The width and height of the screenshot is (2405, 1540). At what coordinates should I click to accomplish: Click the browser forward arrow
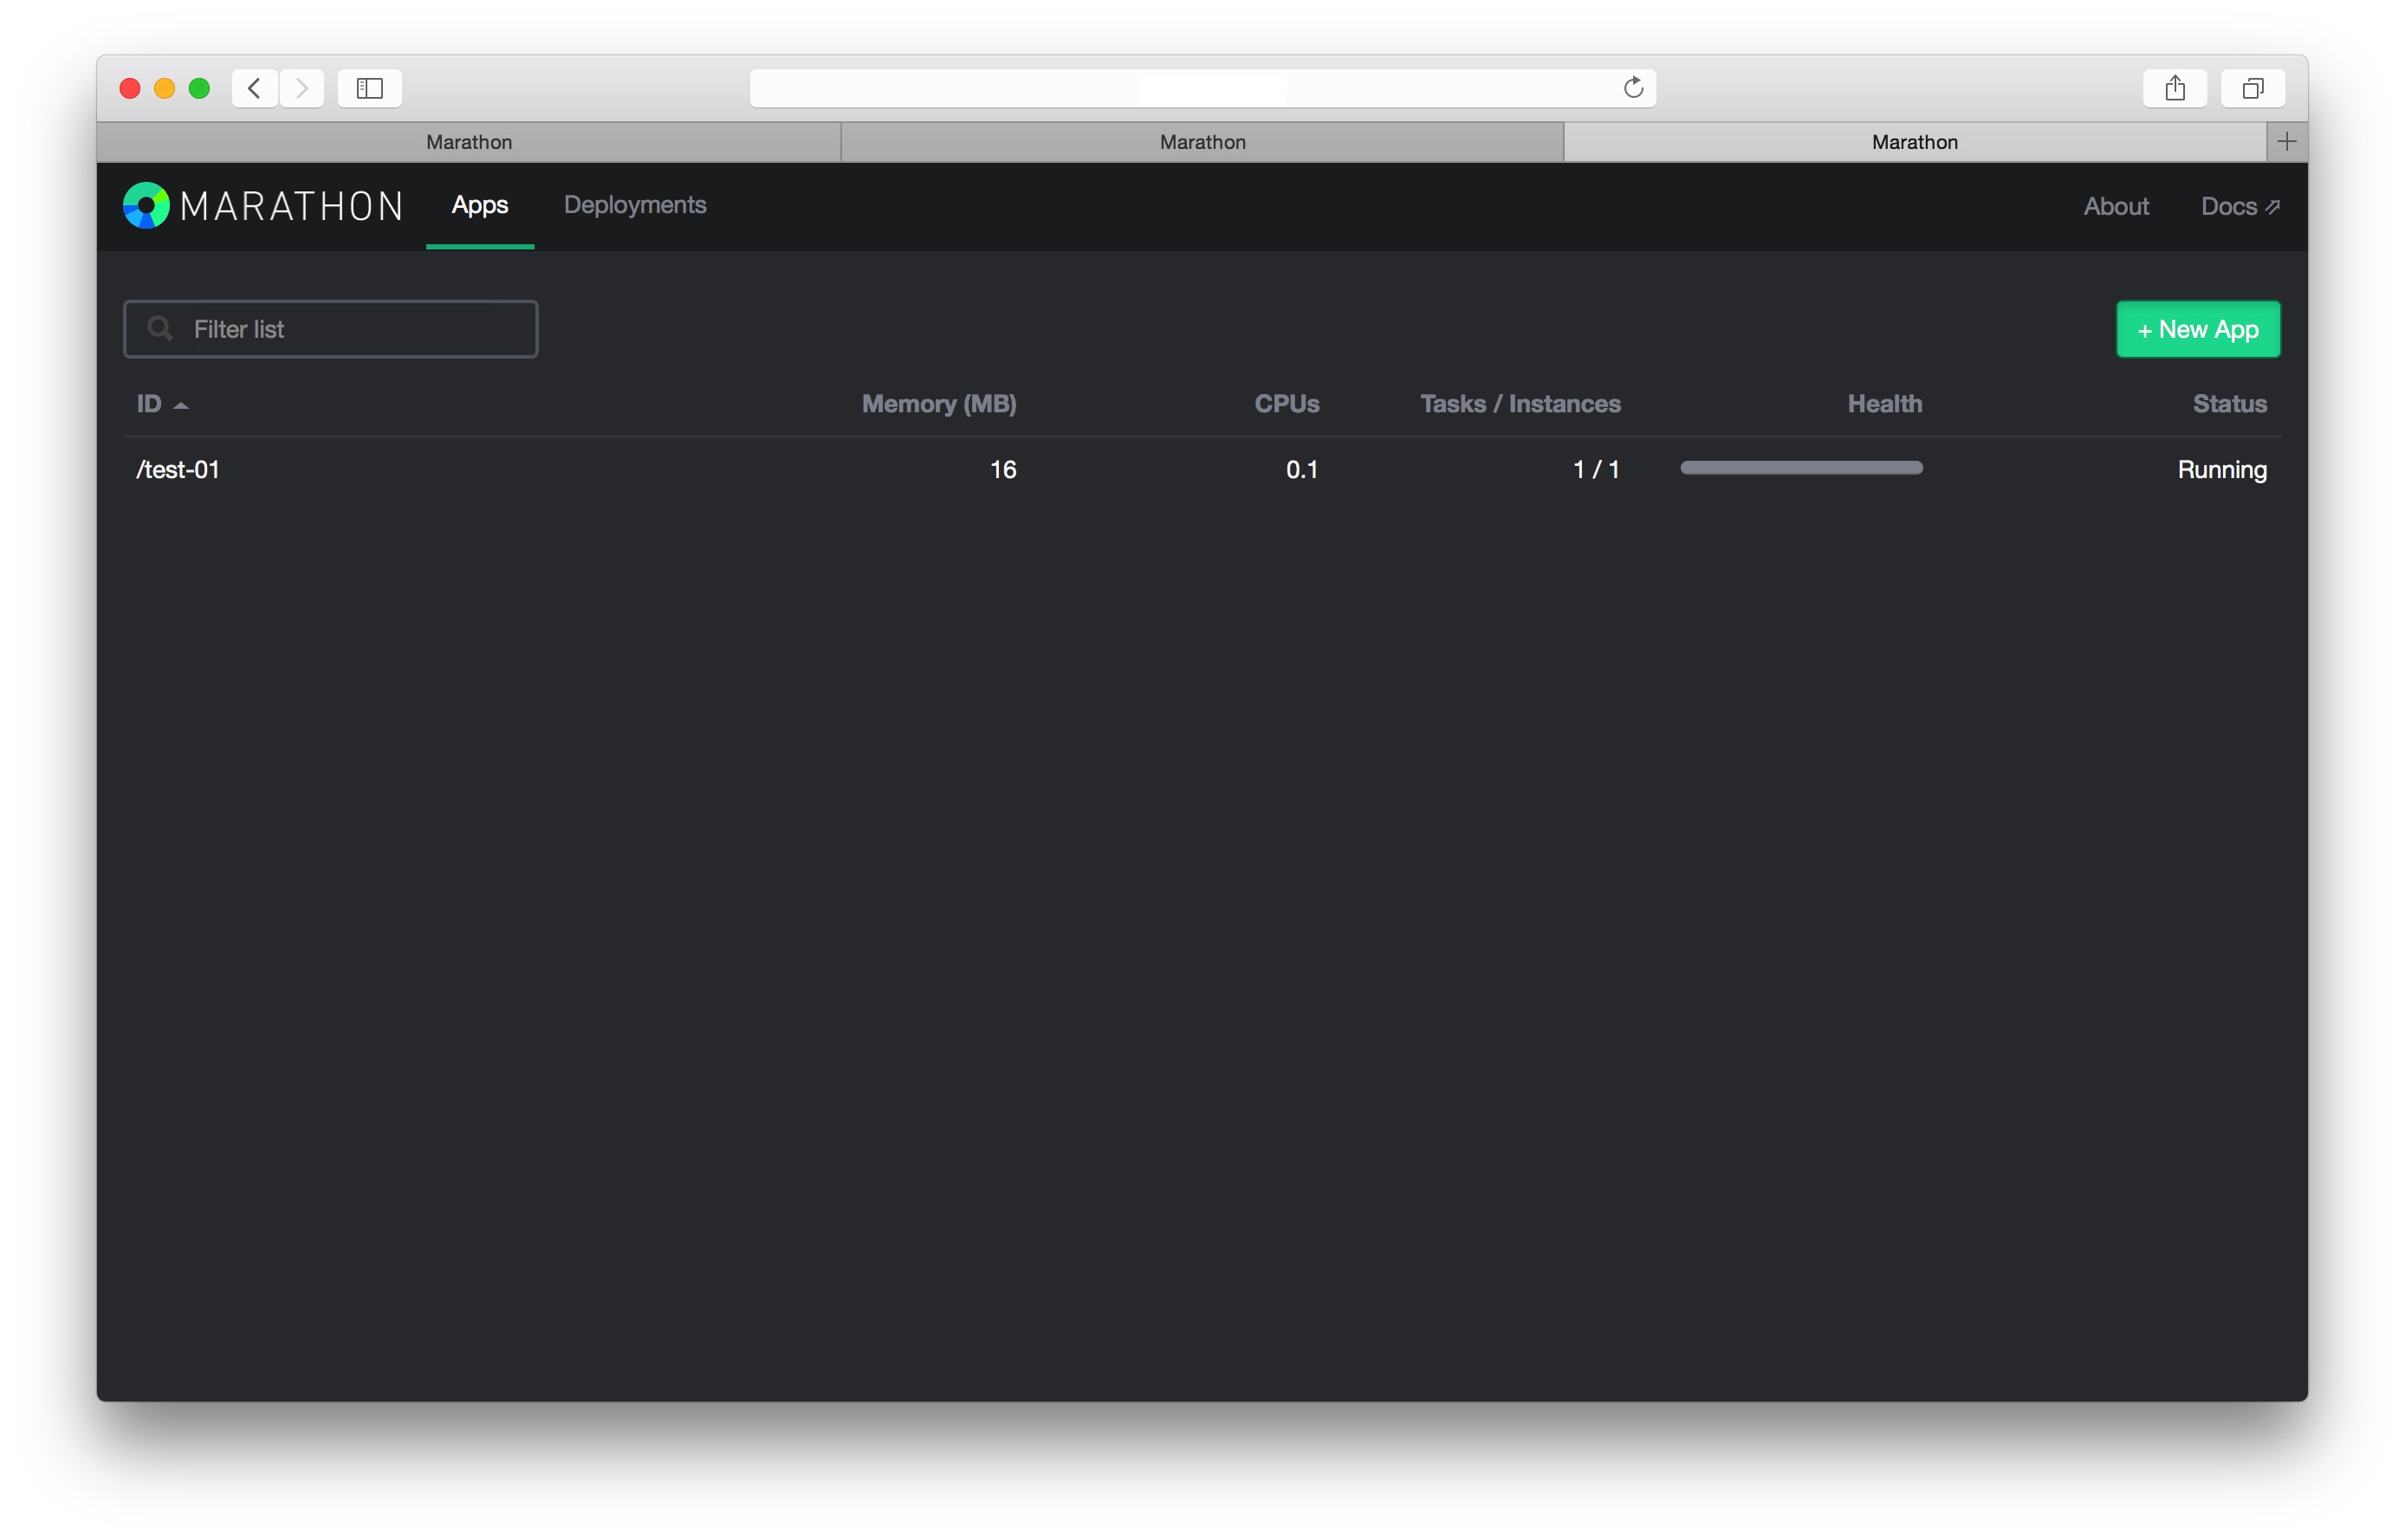(x=302, y=88)
